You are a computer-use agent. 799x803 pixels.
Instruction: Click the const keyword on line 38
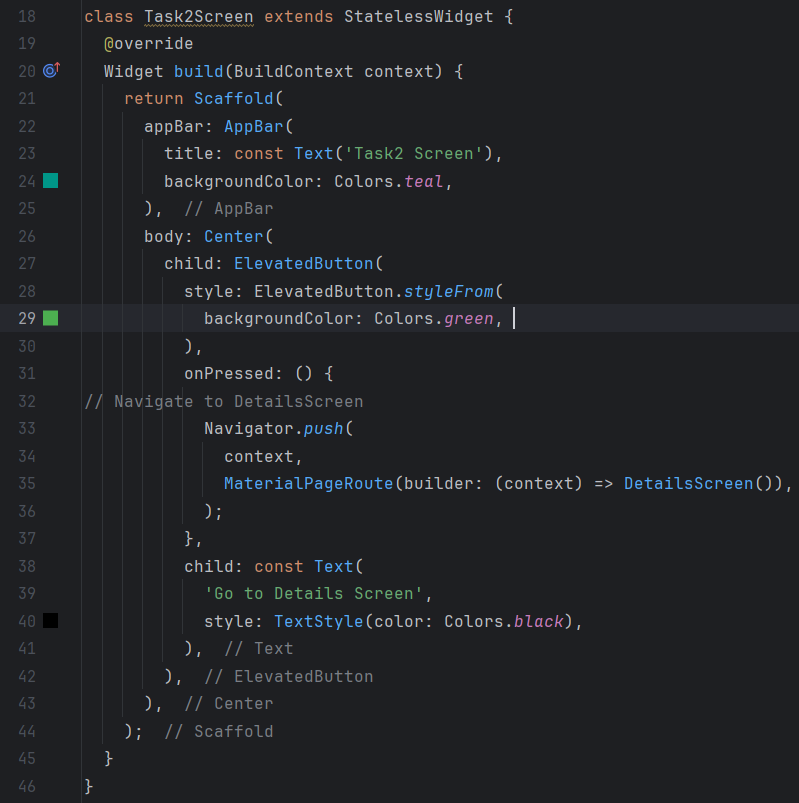coord(279,566)
